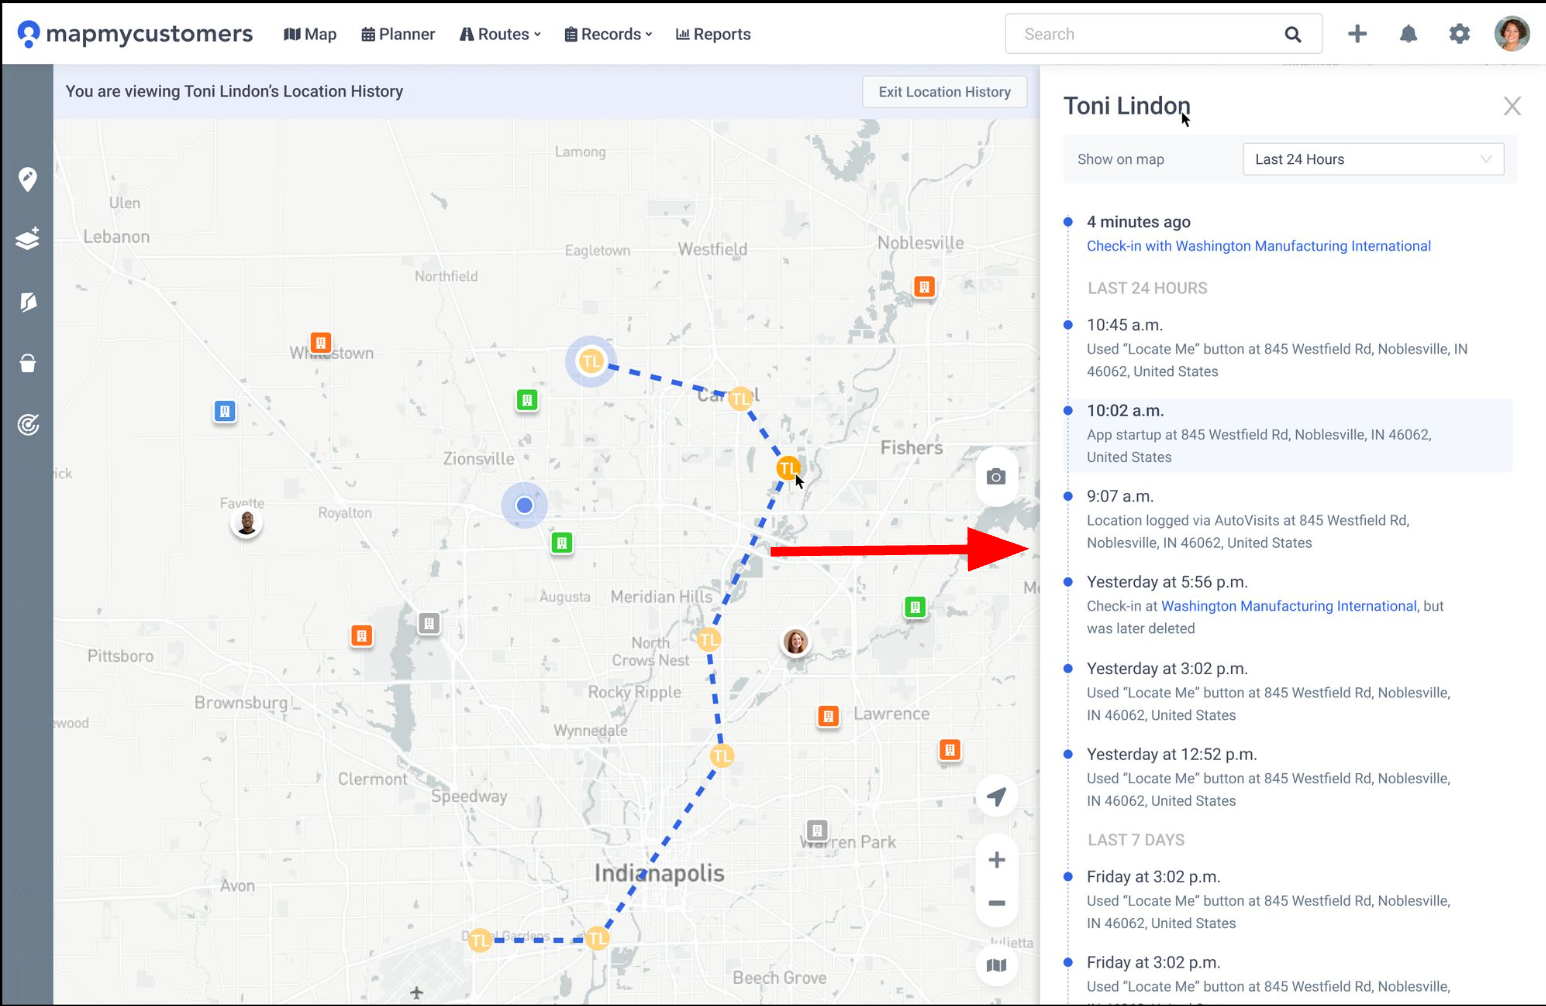Select the 10:02 a.m. App startup entry

1289,434
